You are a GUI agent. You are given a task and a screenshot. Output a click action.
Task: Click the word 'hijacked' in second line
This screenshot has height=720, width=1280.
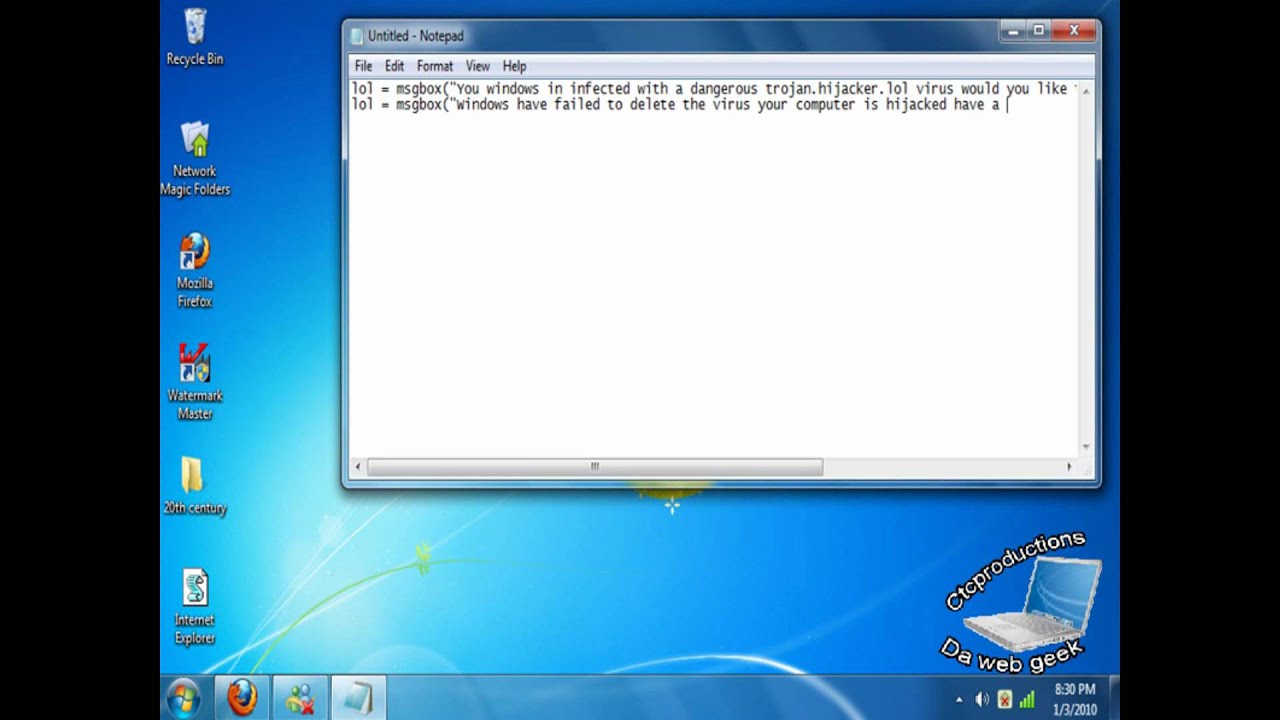coord(915,105)
